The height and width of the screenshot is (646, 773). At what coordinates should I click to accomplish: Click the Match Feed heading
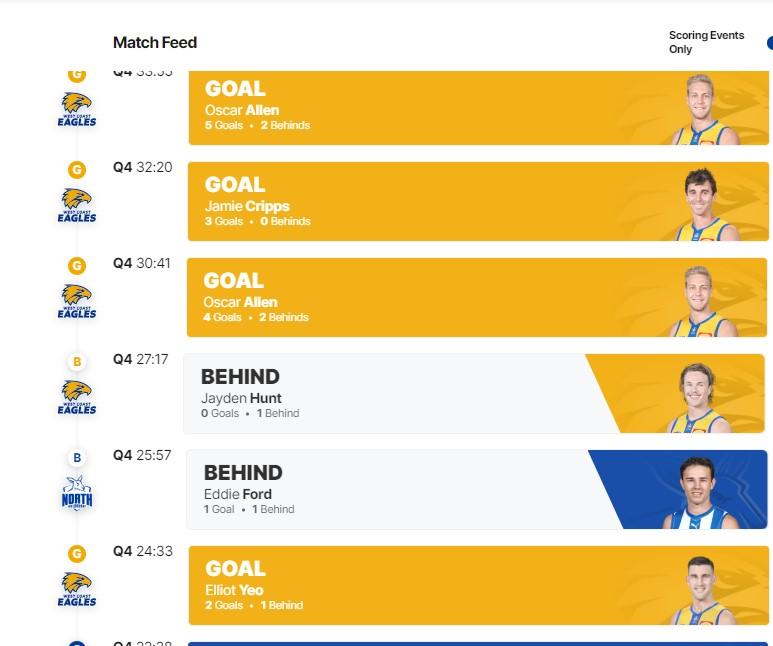pos(155,42)
